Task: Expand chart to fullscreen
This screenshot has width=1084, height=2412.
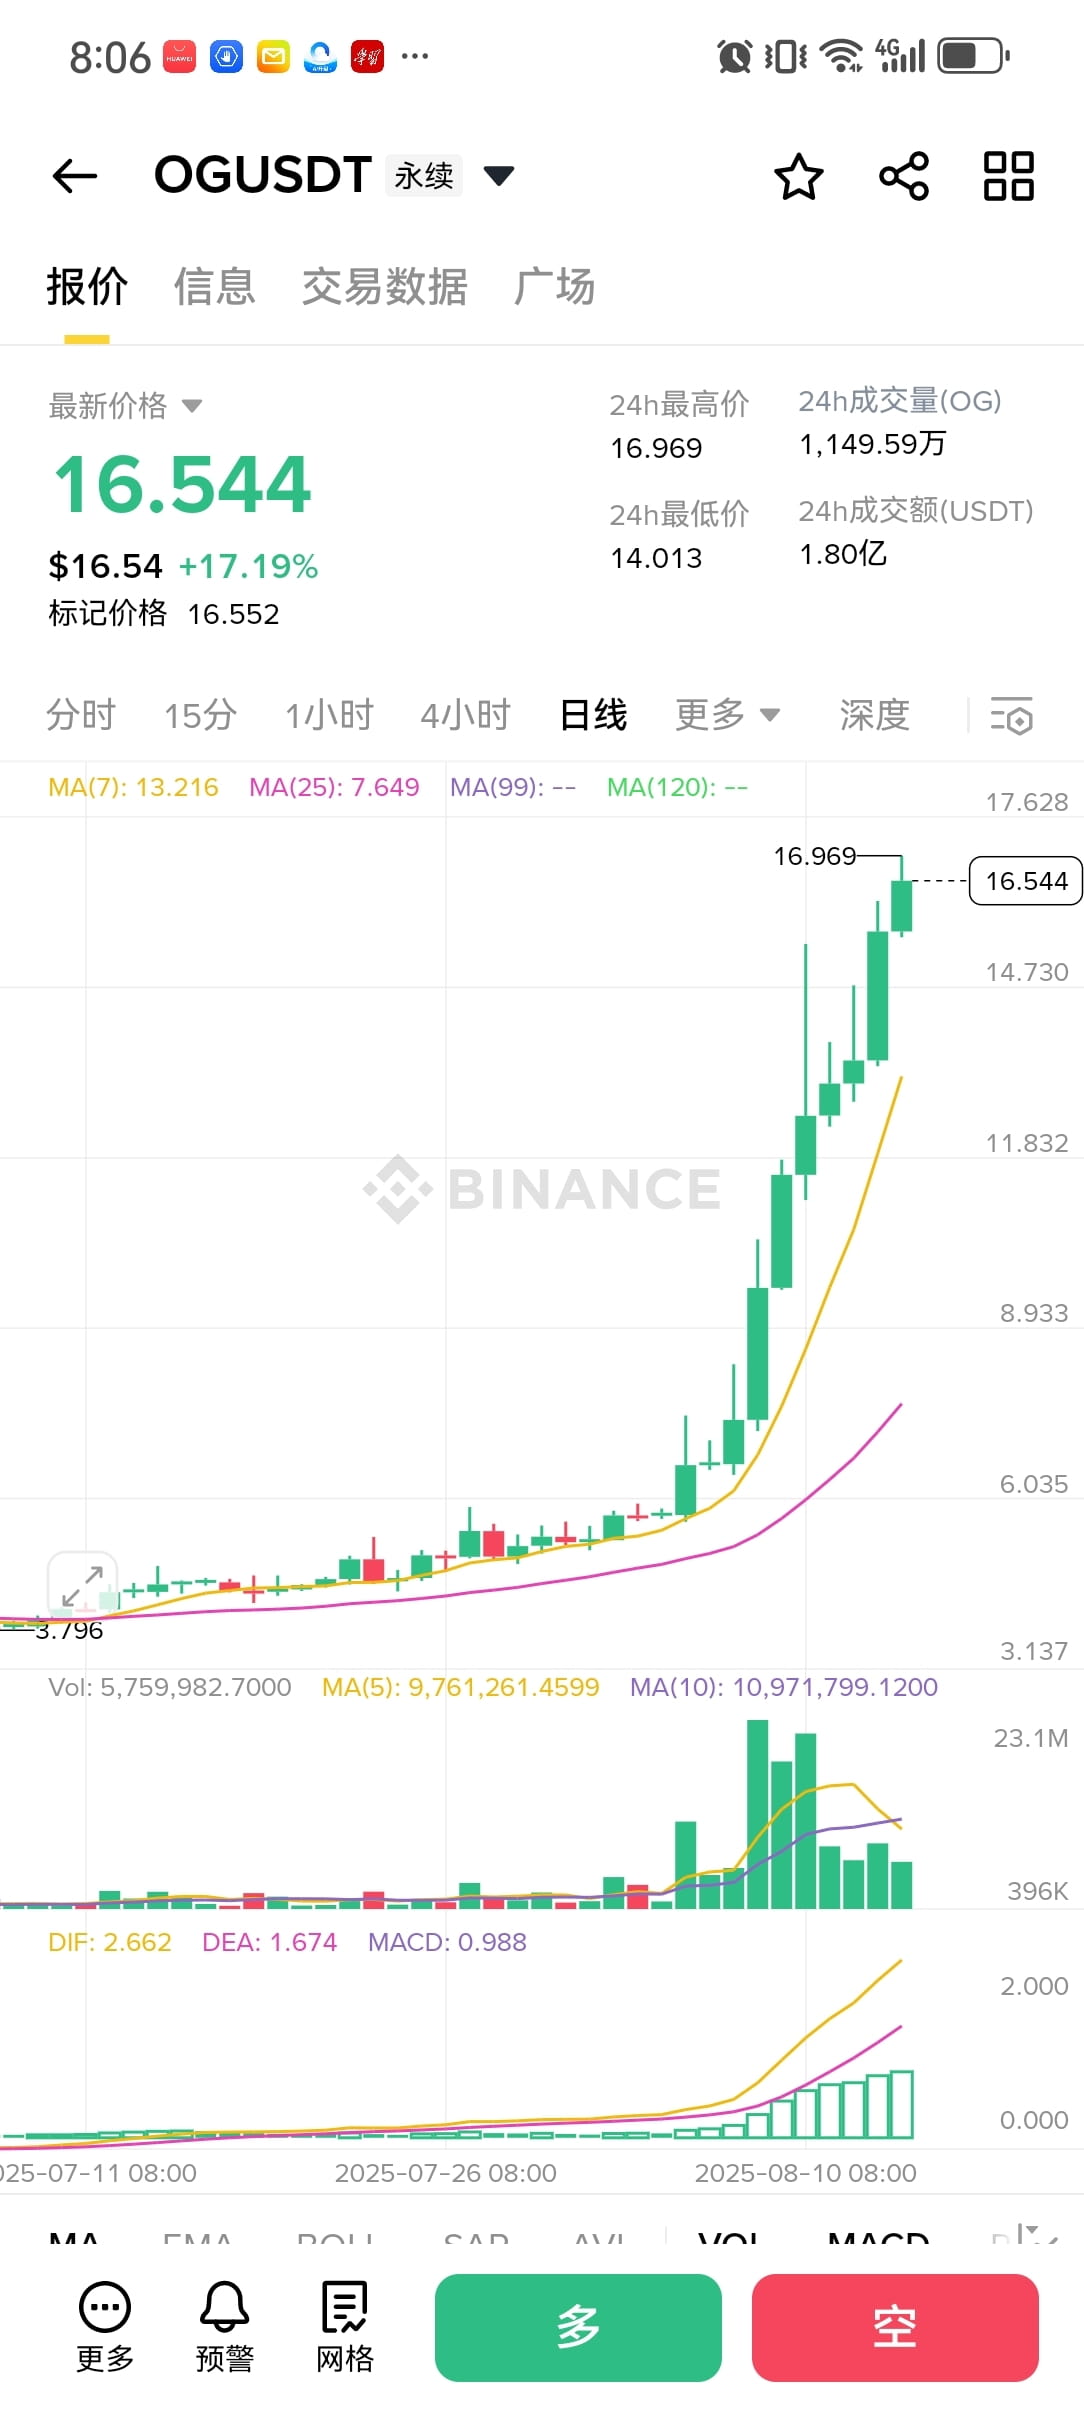Action: [83, 1586]
